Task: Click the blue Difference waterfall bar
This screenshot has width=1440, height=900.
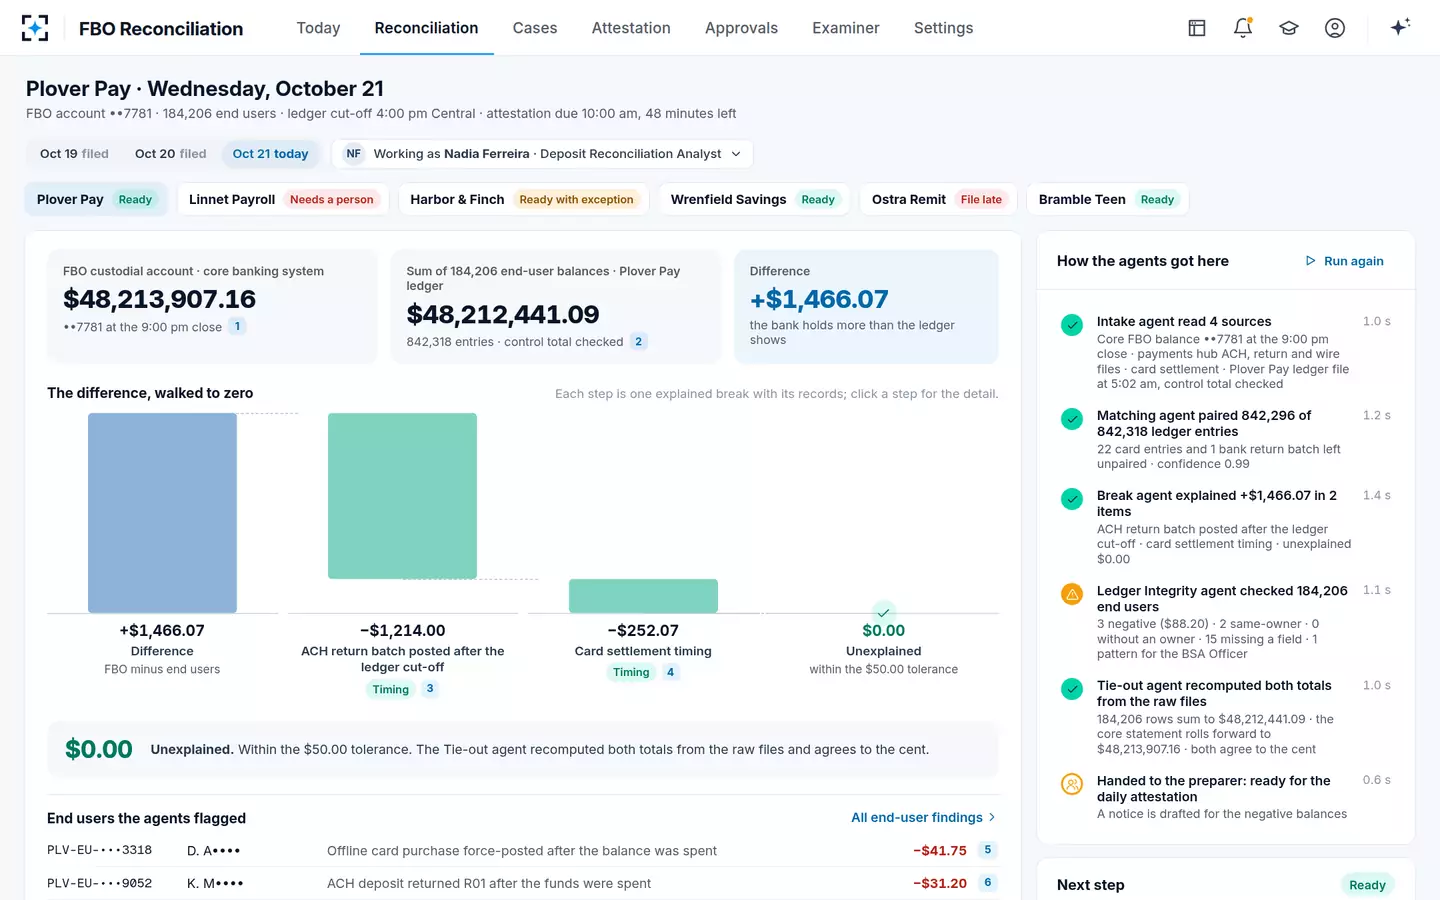Action: (162, 513)
